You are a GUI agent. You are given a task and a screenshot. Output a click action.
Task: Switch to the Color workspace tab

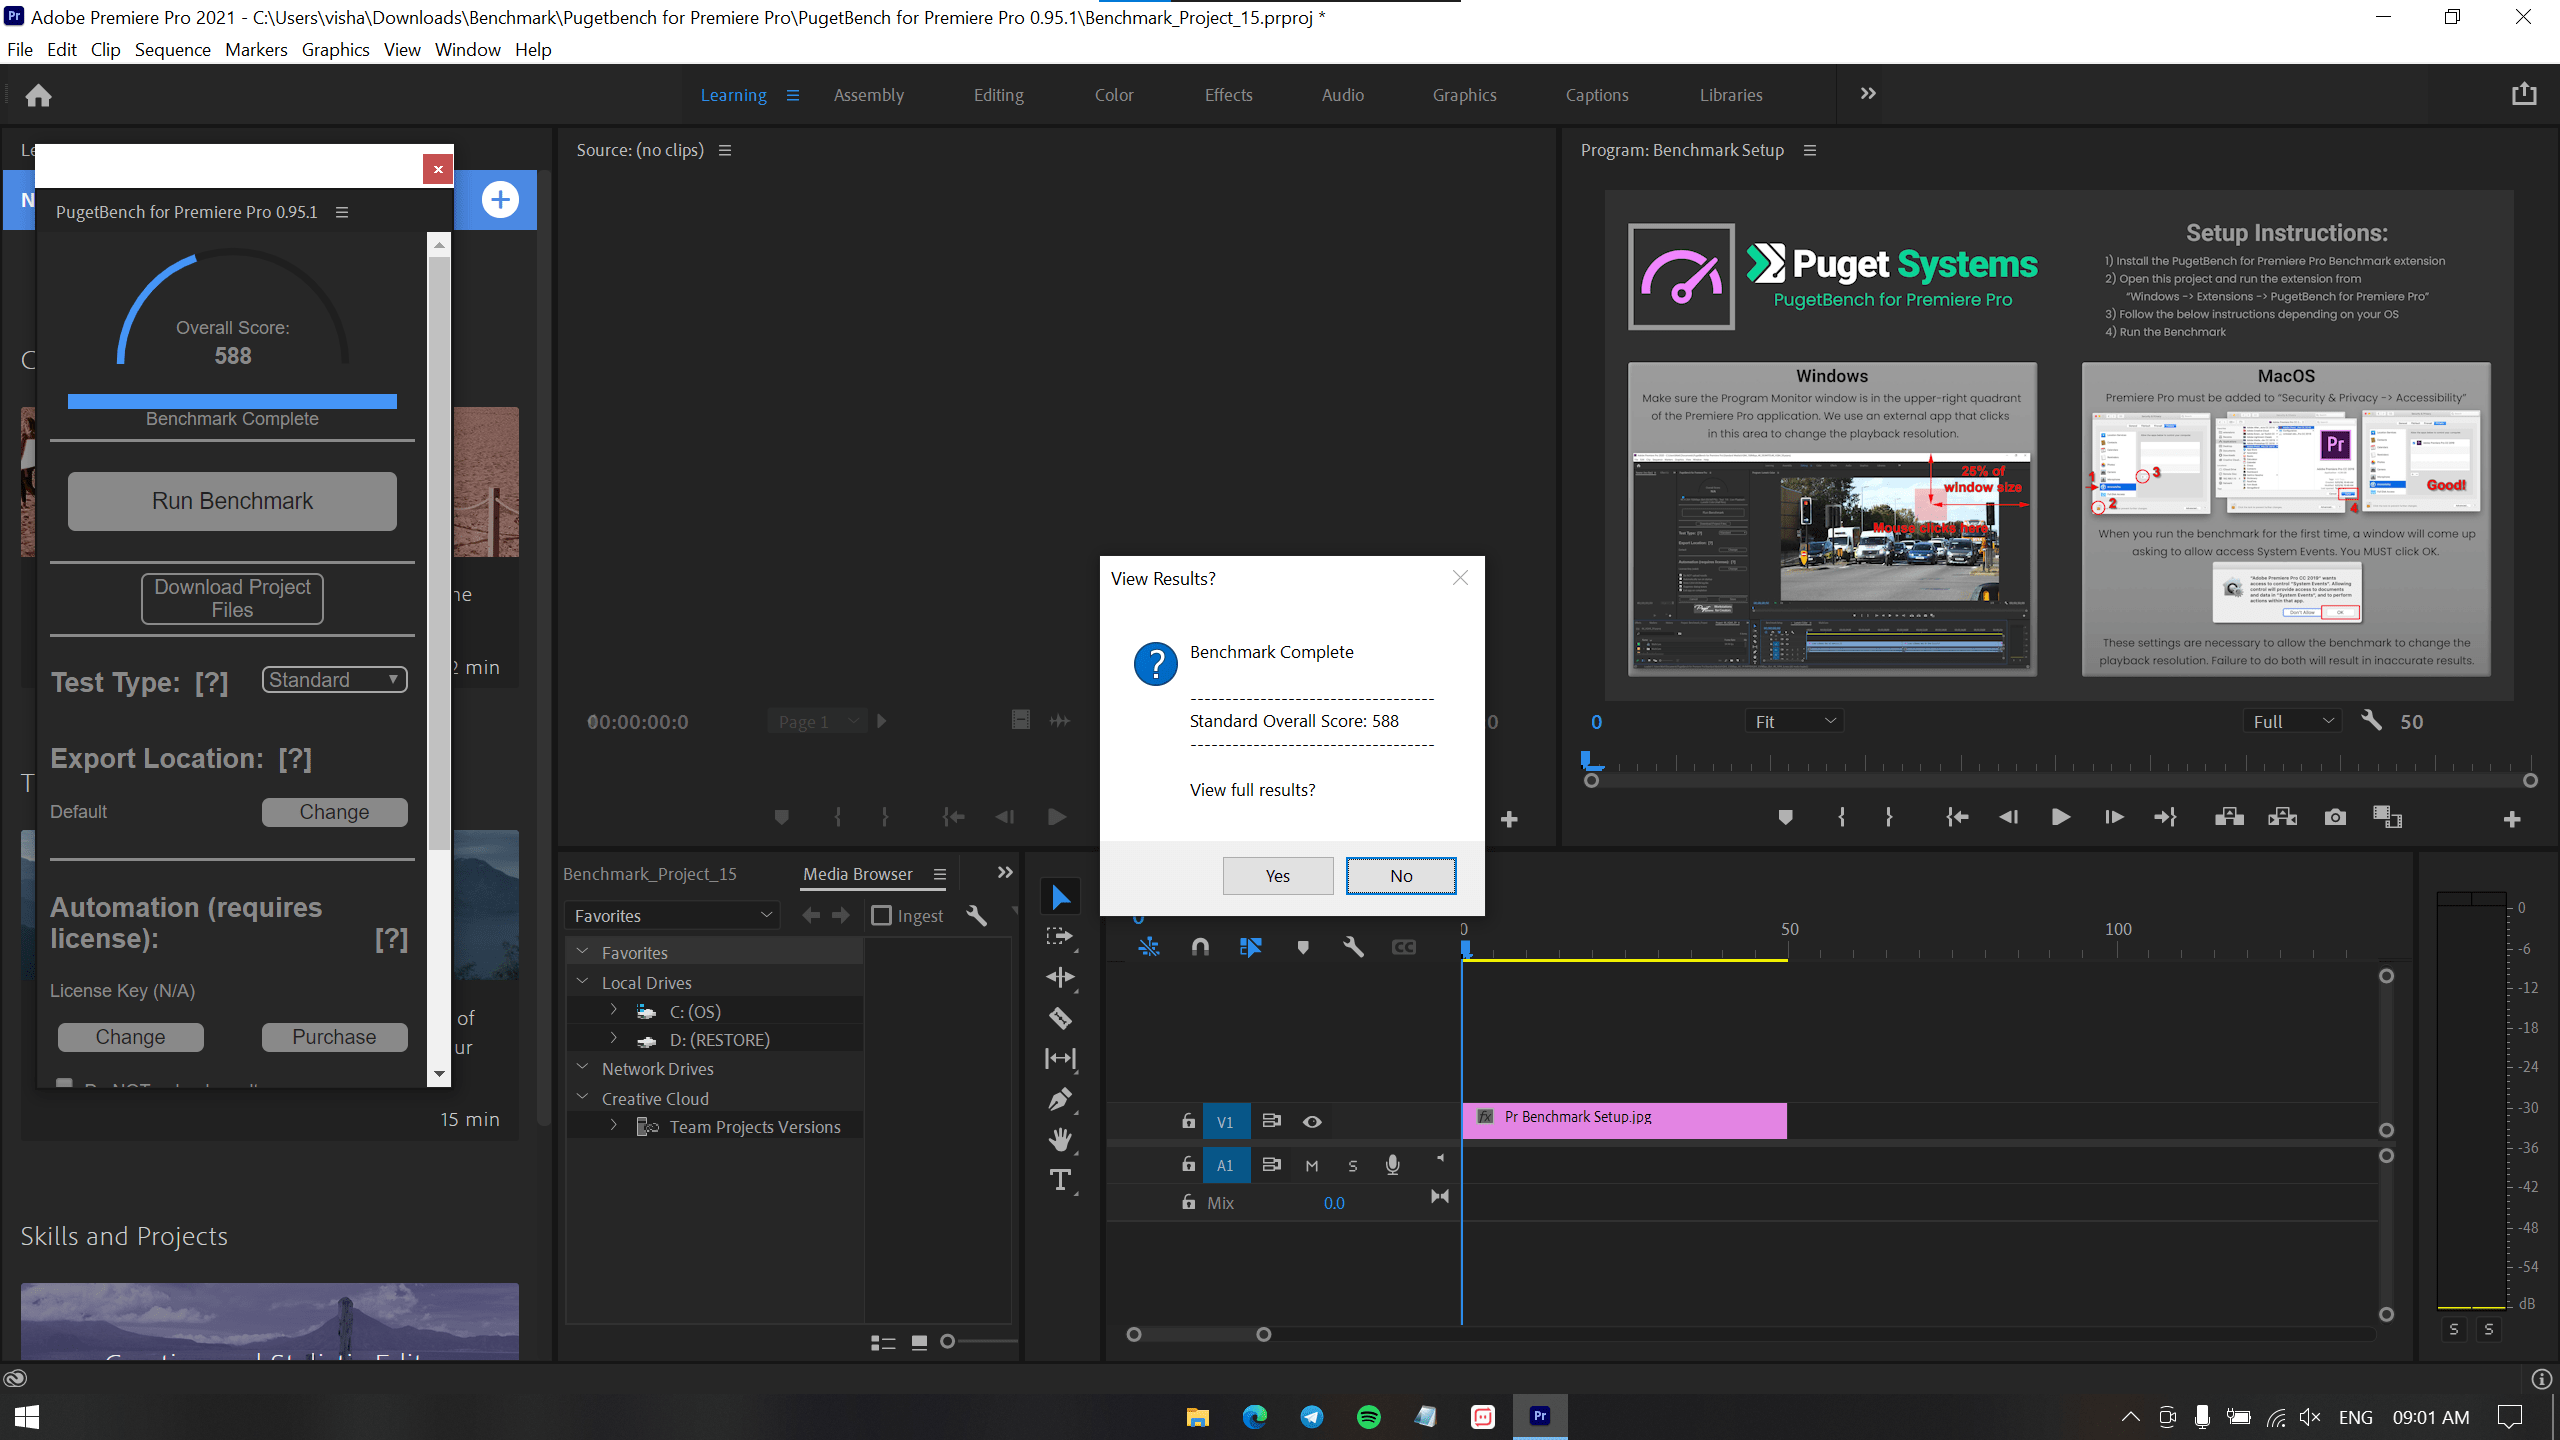(1113, 95)
